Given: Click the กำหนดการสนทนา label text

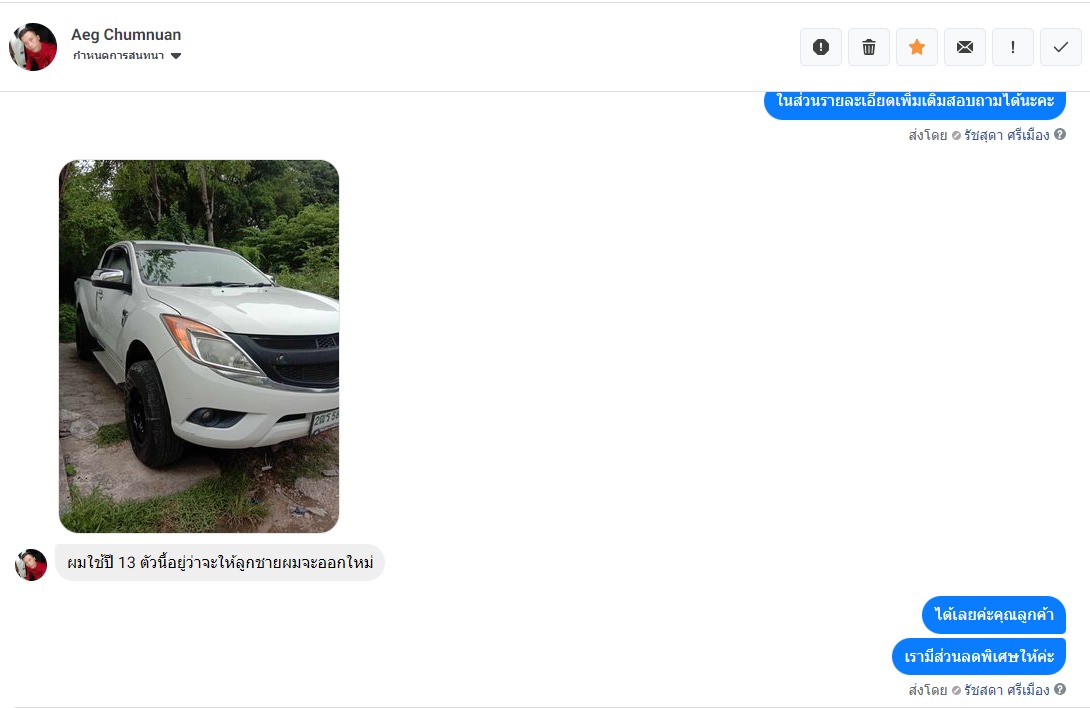Looking at the screenshot, I should tap(118, 56).
